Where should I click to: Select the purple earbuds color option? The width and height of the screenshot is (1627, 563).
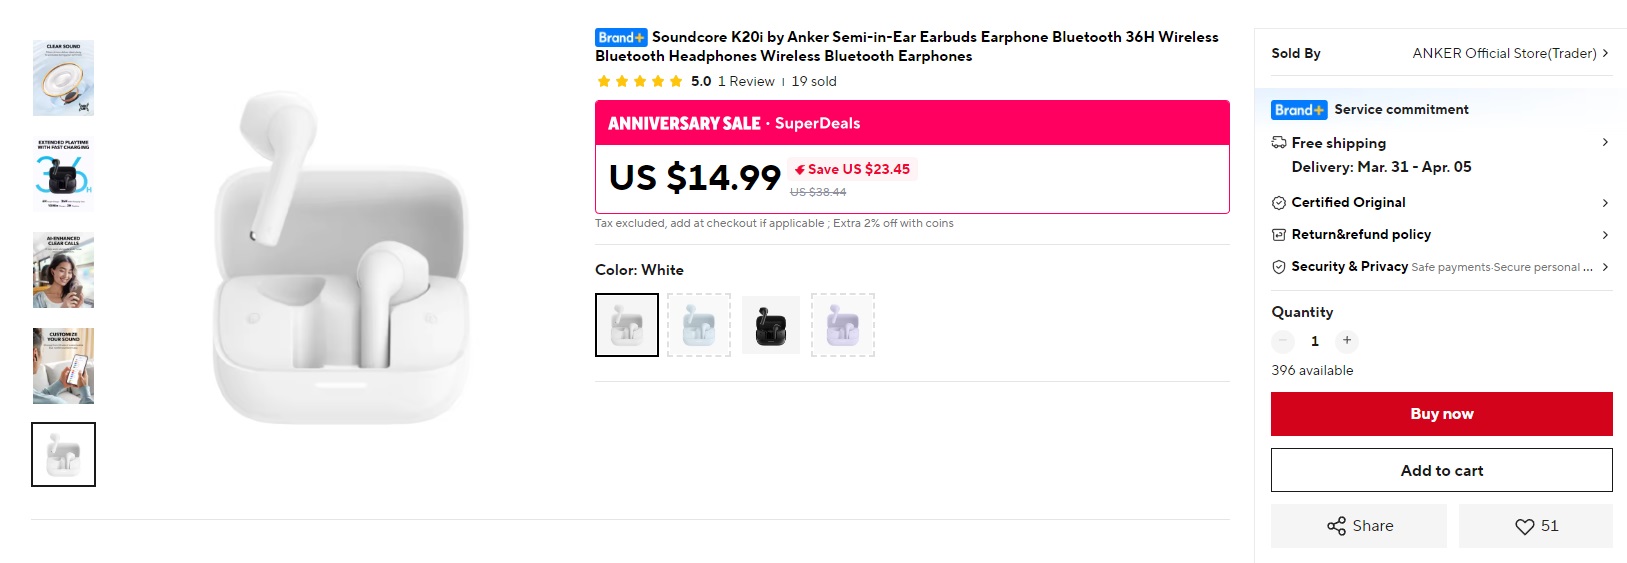tap(843, 325)
